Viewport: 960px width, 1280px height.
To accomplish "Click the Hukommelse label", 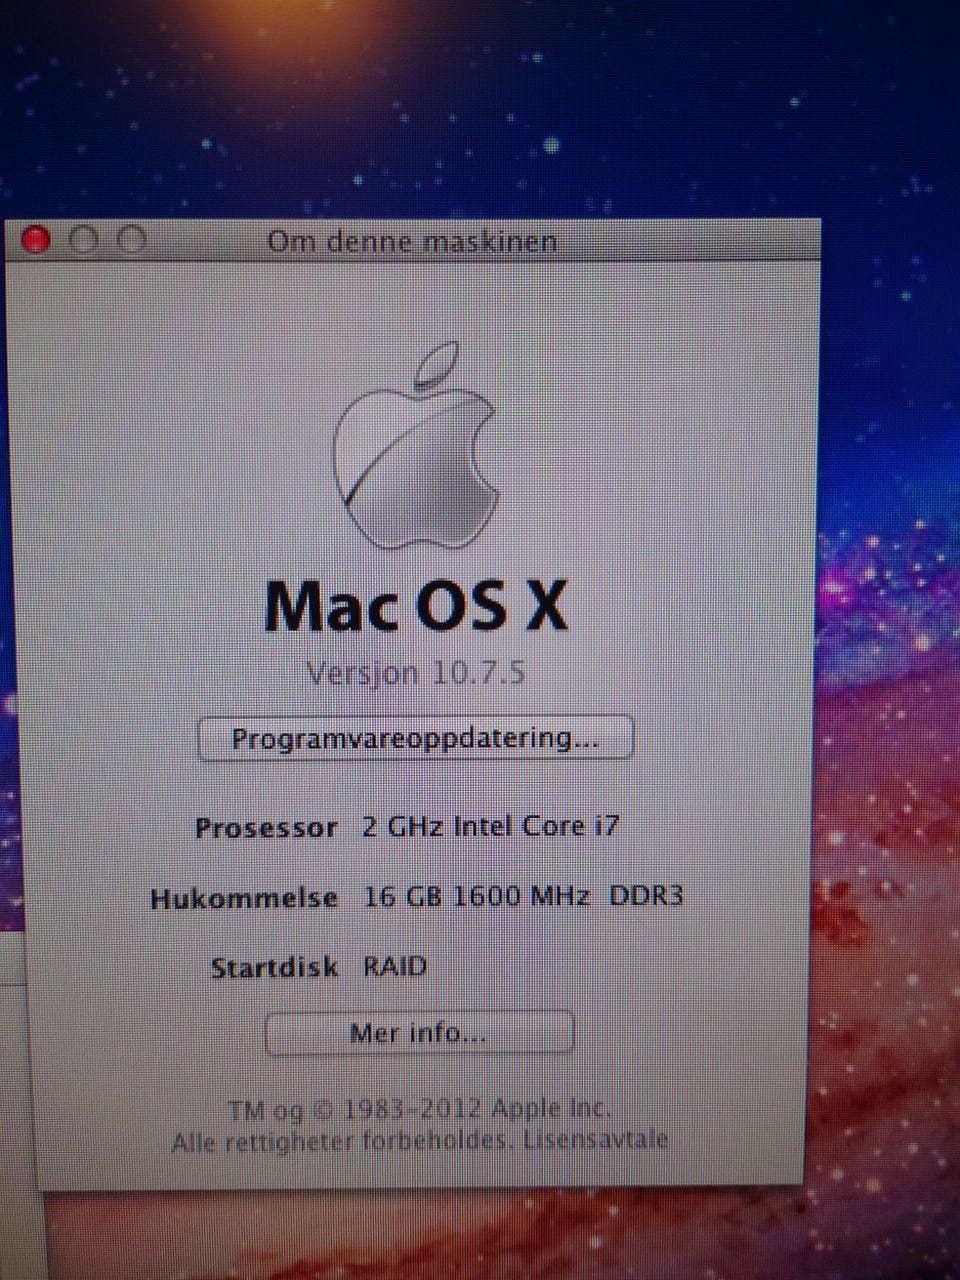I will click(244, 898).
